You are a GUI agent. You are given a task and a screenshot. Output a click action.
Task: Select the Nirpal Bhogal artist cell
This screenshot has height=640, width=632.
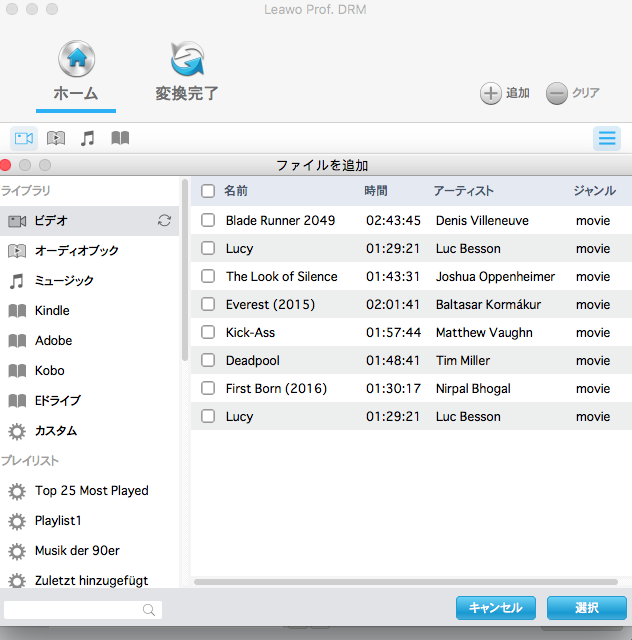pos(473,389)
